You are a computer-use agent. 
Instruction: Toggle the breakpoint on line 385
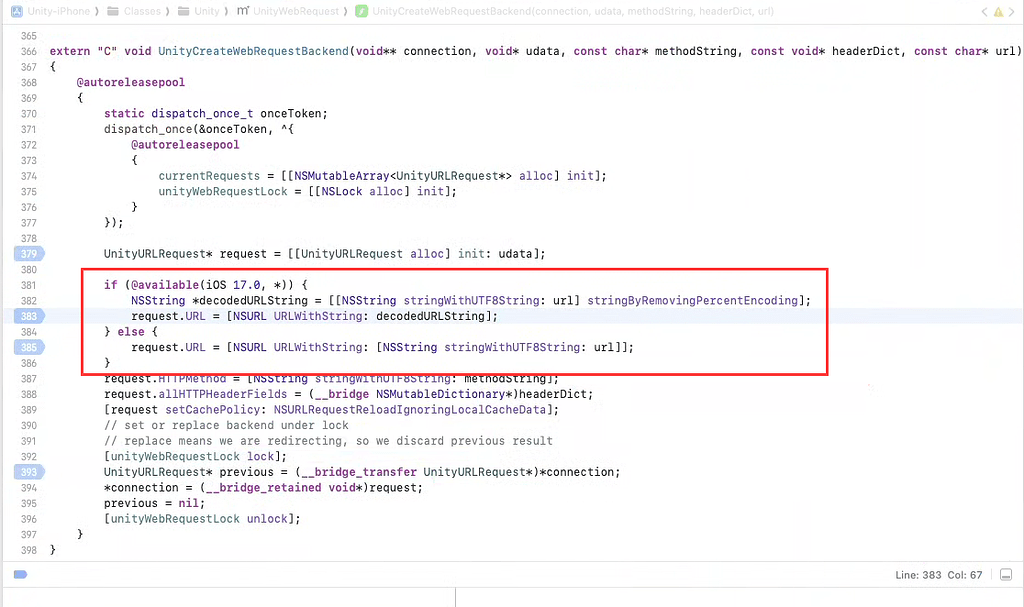click(27, 346)
